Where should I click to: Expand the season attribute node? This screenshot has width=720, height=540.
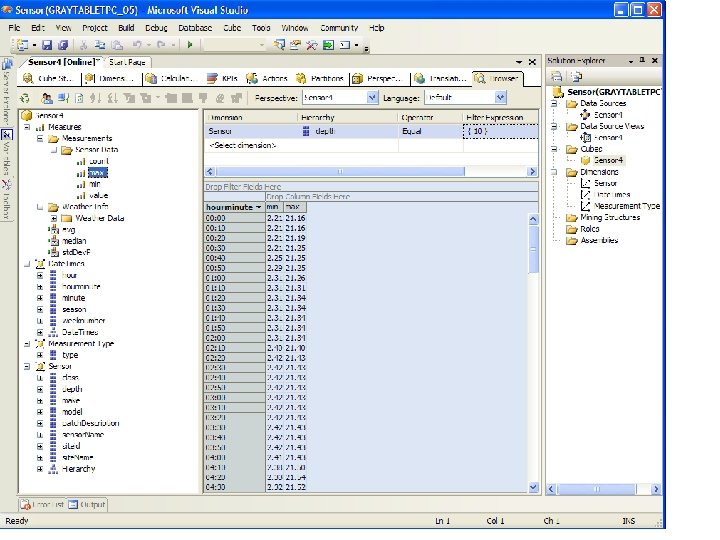click(x=40, y=310)
